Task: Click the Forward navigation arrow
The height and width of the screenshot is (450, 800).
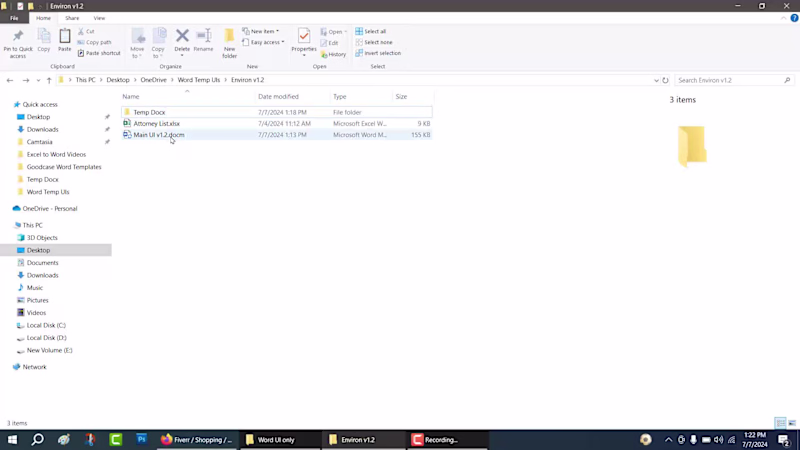Action: pyautogui.click(x=26, y=80)
